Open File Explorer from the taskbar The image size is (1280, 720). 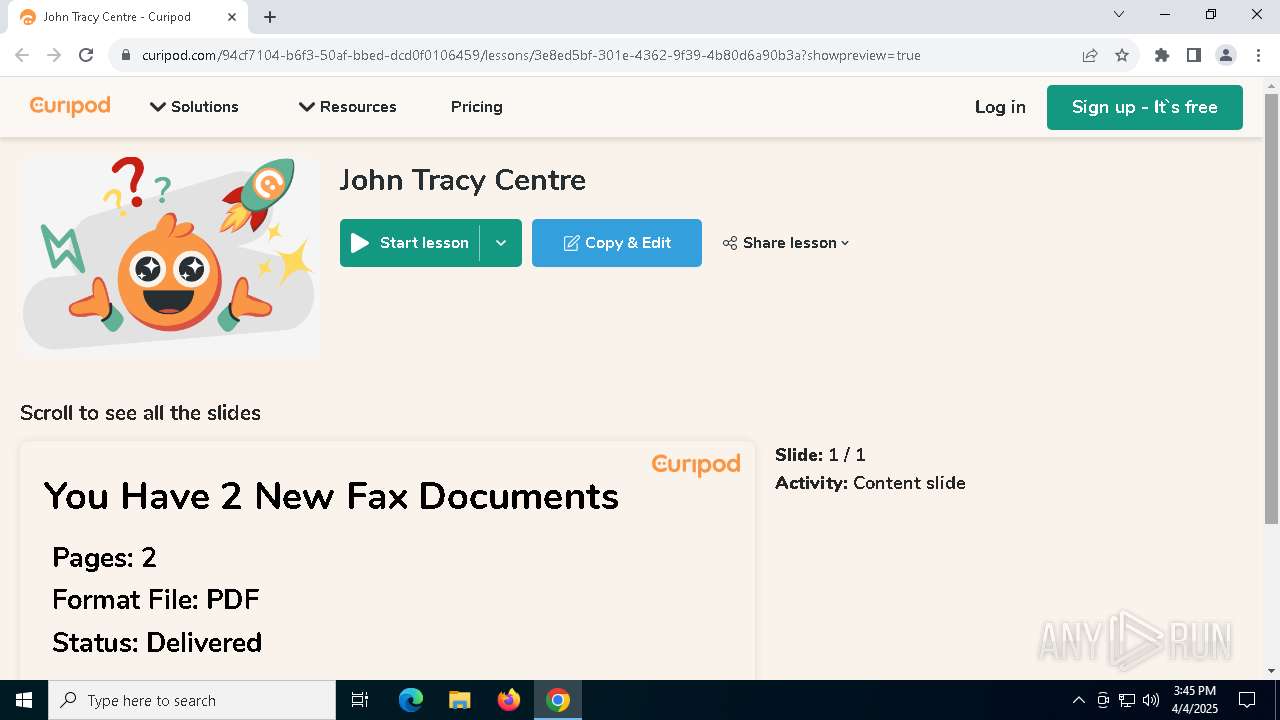460,700
